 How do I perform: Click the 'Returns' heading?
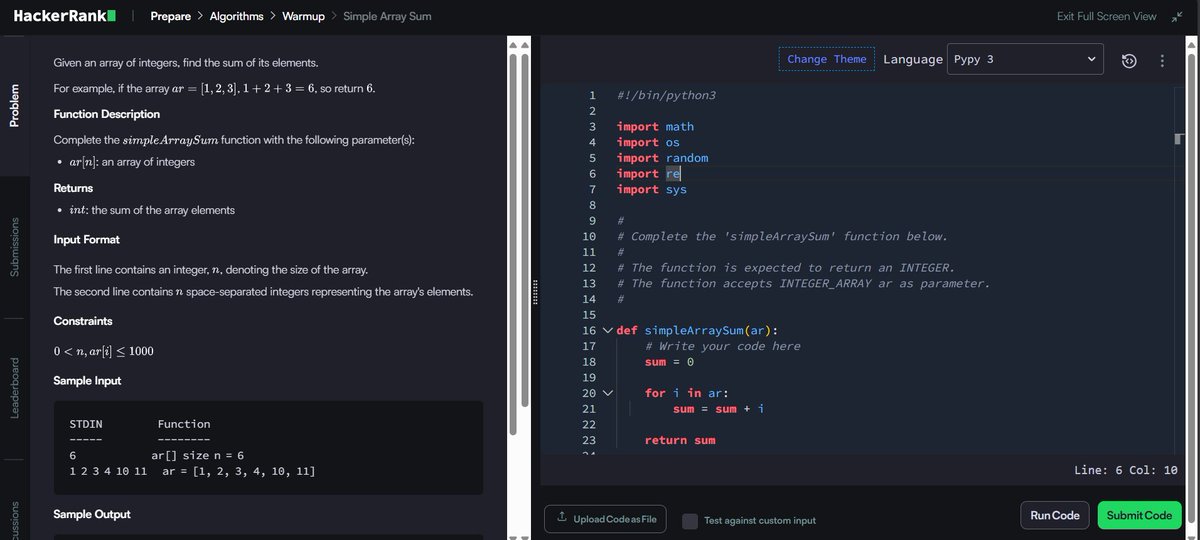pos(73,188)
